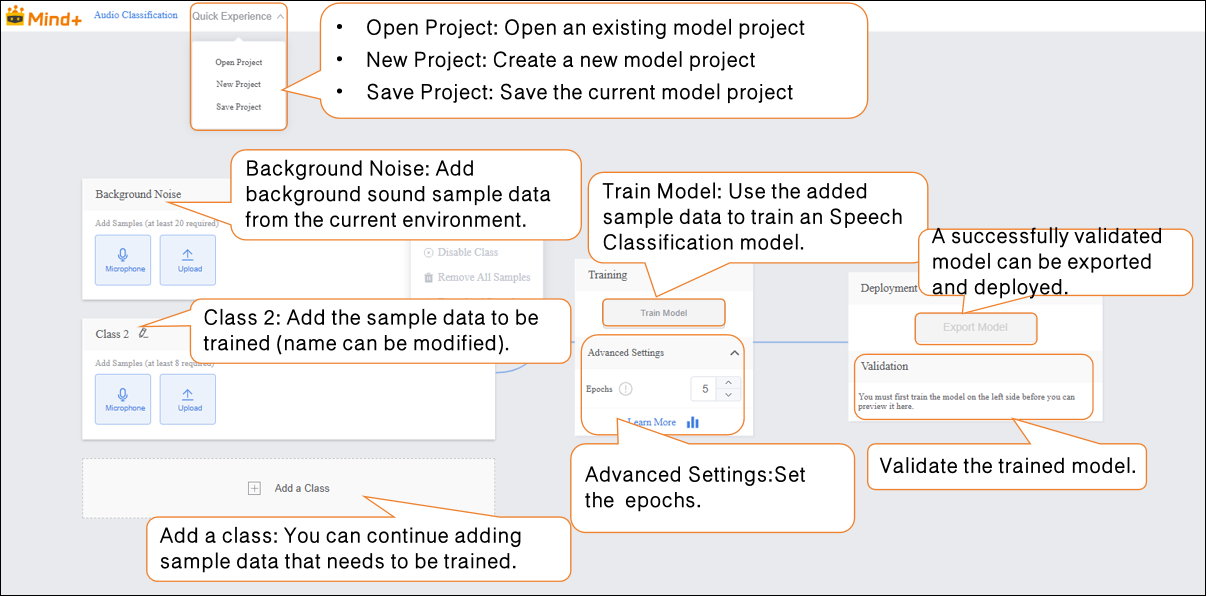The image size is (1207, 597).
Task: Click the plus icon in Add a Class
Action: point(254,488)
